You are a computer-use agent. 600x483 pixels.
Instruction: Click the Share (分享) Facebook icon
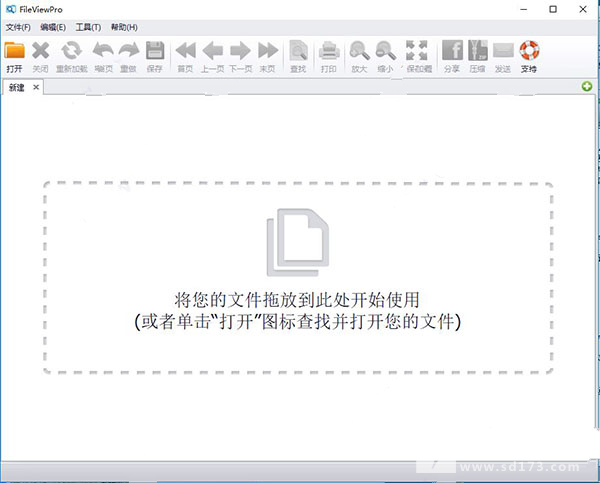tap(452, 50)
